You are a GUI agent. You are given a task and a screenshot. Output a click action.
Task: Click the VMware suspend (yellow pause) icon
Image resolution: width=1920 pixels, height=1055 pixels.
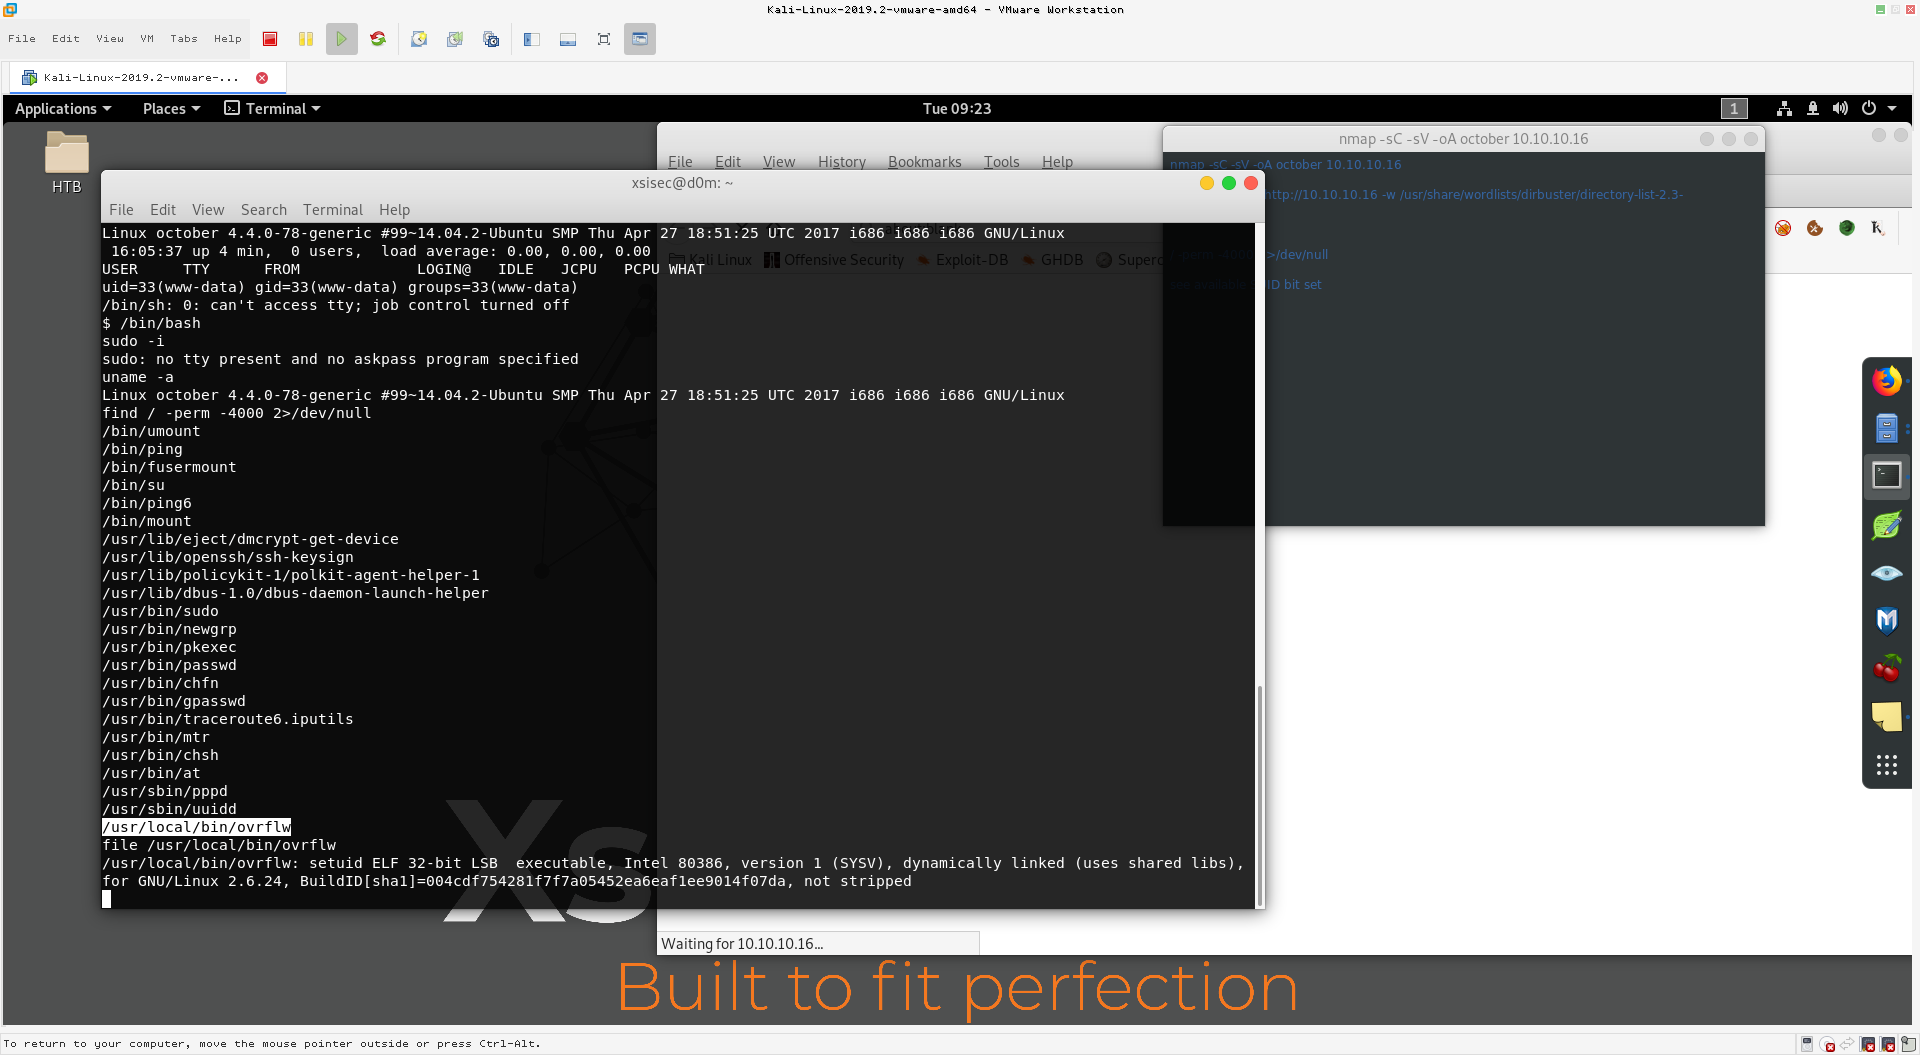[x=306, y=39]
